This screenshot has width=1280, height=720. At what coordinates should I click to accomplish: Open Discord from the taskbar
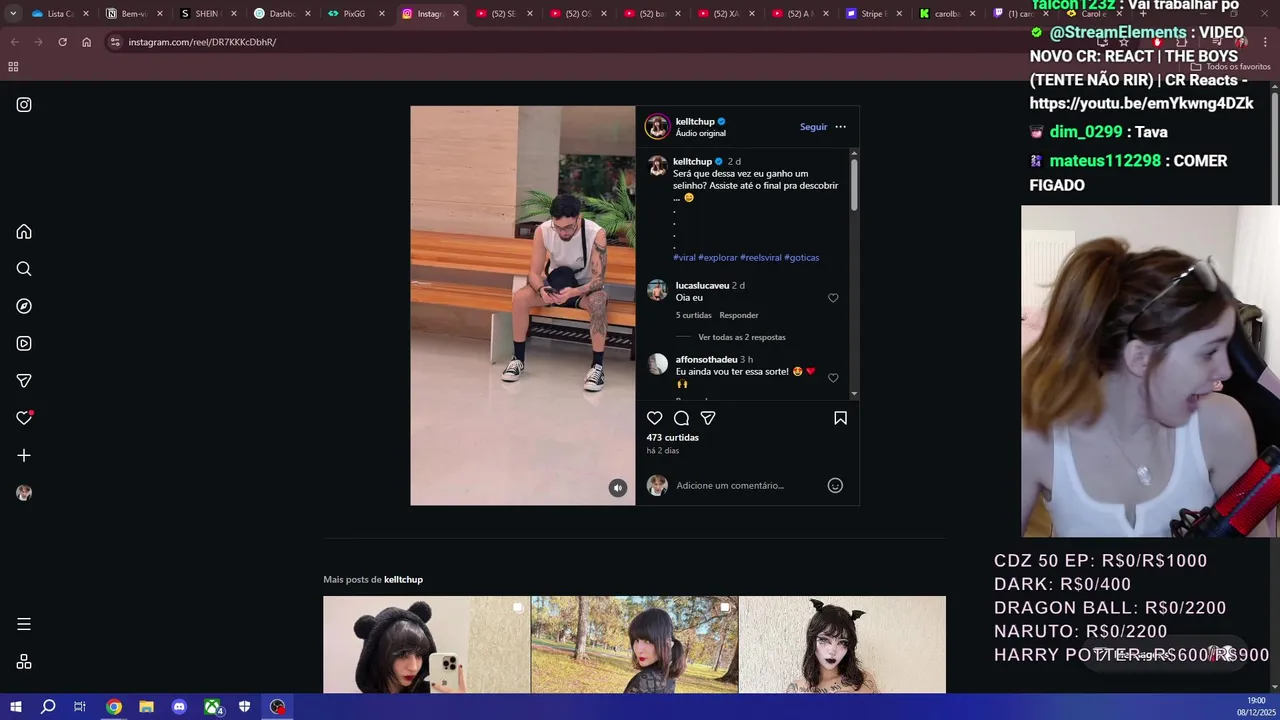click(179, 707)
